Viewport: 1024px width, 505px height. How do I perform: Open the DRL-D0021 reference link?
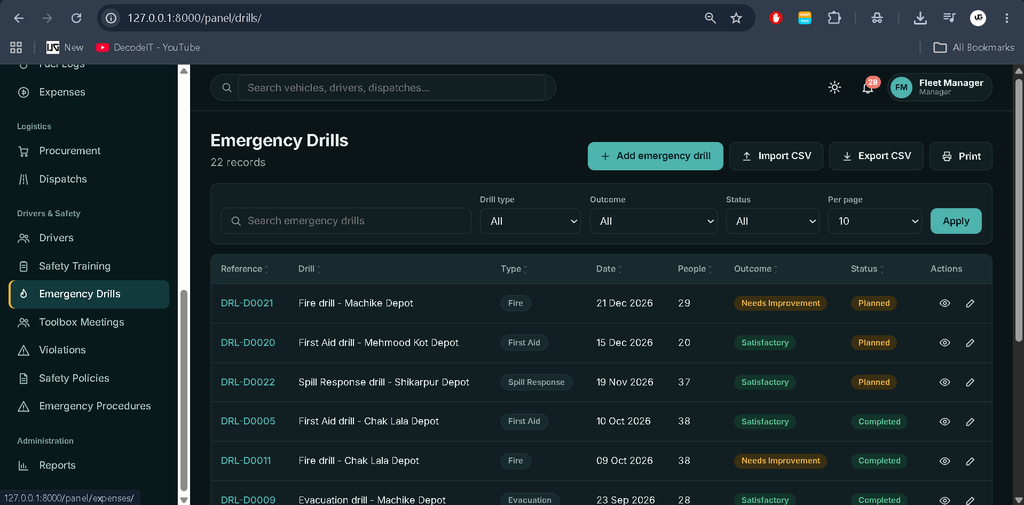coord(247,303)
